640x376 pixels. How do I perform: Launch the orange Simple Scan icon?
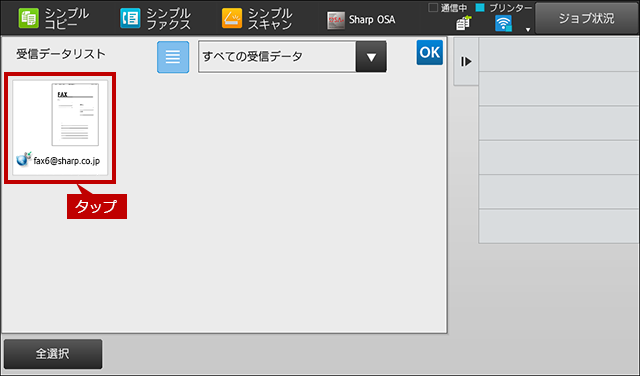pos(232,18)
